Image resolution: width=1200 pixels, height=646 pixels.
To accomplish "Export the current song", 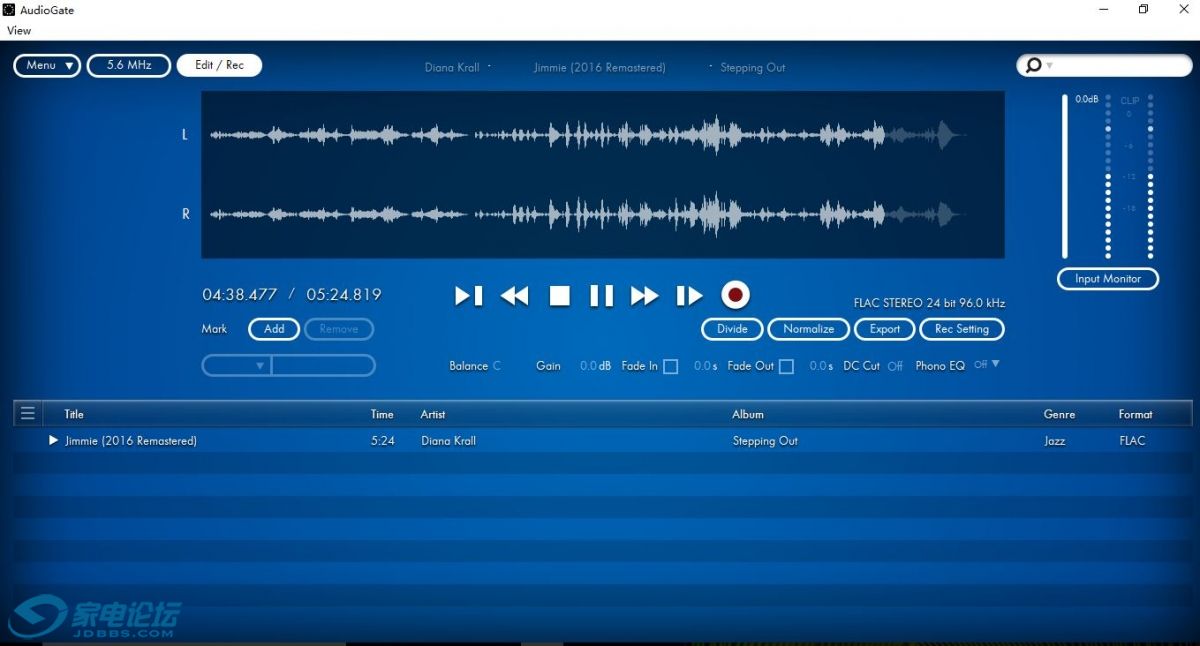I will tap(885, 329).
